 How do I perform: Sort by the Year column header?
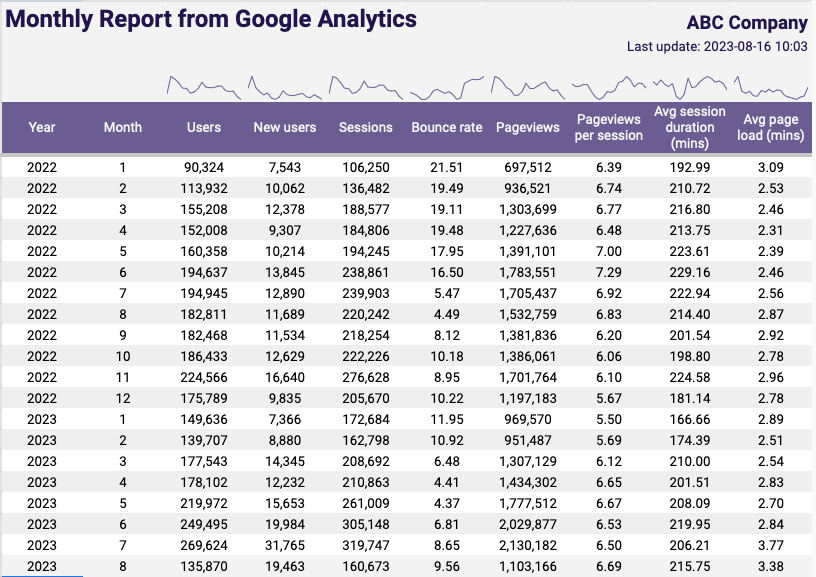(x=42, y=128)
